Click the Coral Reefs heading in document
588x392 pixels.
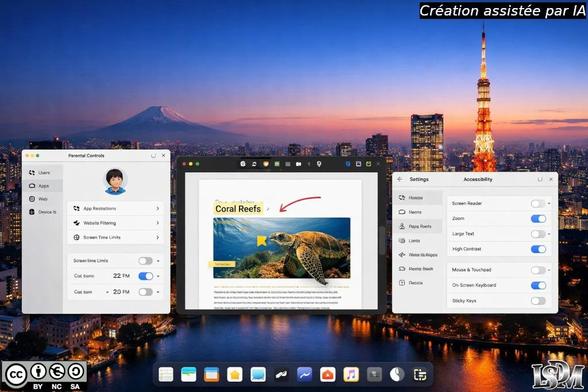(x=238, y=209)
